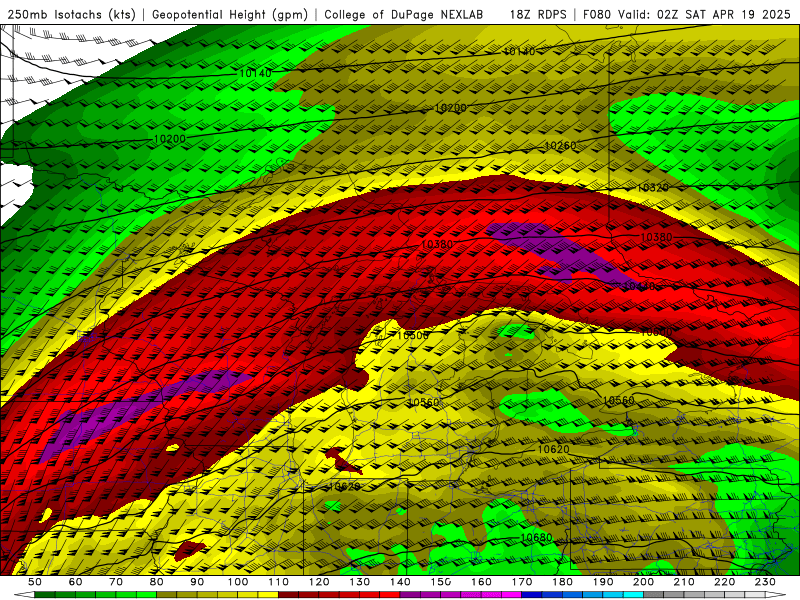This screenshot has height=600, width=800.
Task: Click the 'College of DuPage NEXLAB' header text
Action: [x=404, y=15]
